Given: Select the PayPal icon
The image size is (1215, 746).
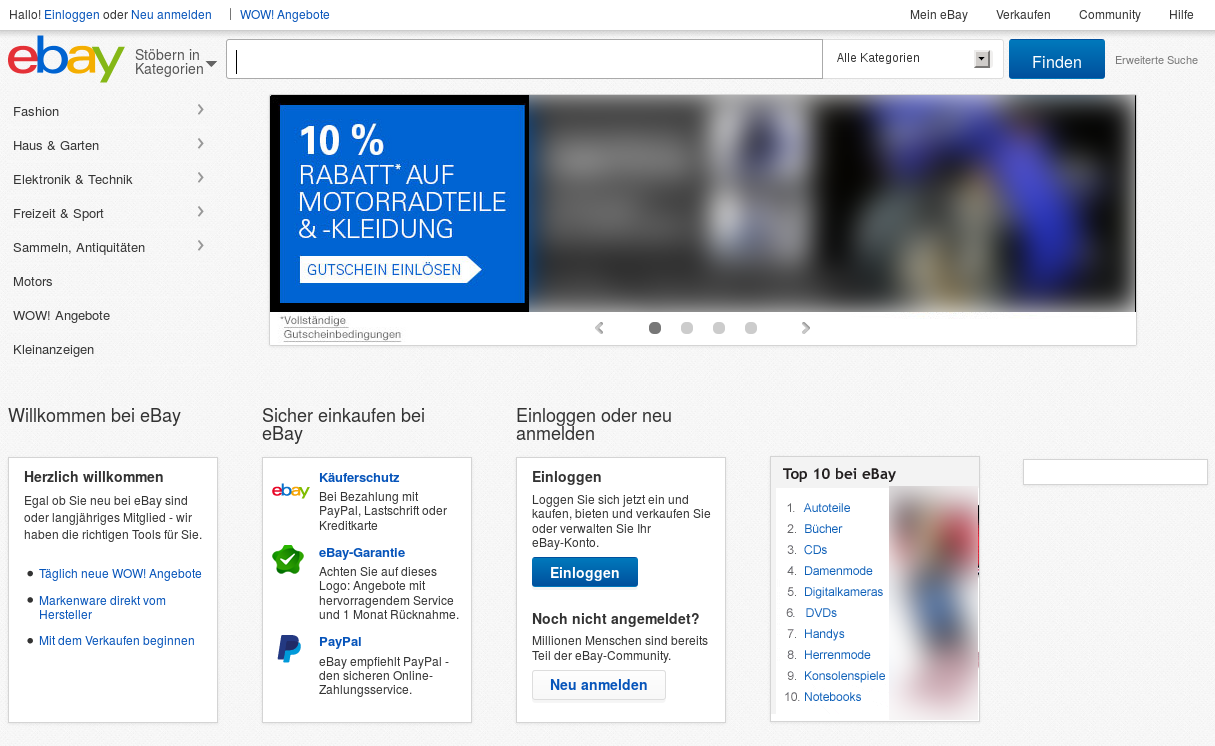Looking at the screenshot, I should pyautogui.click(x=288, y=650).
